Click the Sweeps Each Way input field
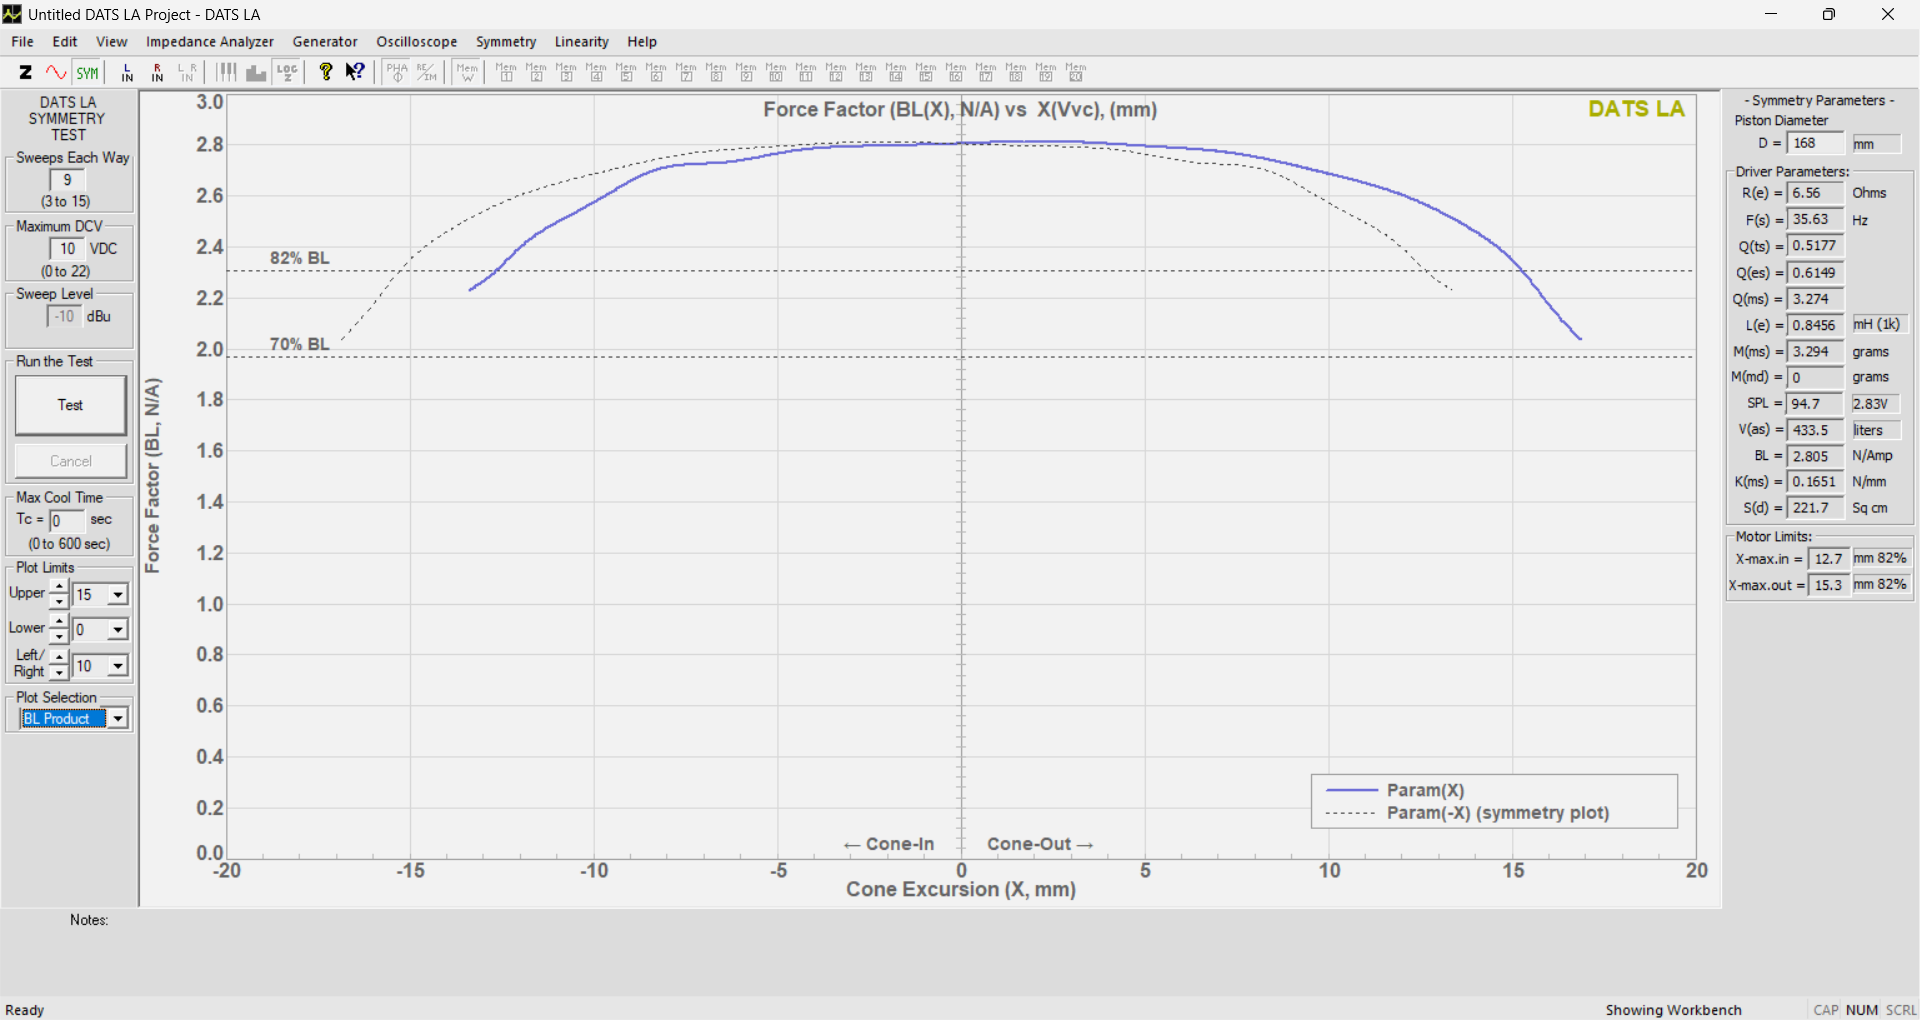The image size is (1920, 1020). click(x=67, y=180)
